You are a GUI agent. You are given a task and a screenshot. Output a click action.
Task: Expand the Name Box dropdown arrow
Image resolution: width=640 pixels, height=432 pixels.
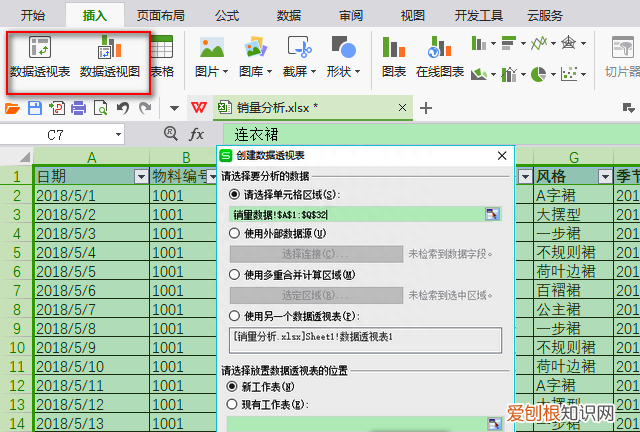point(118,134)
